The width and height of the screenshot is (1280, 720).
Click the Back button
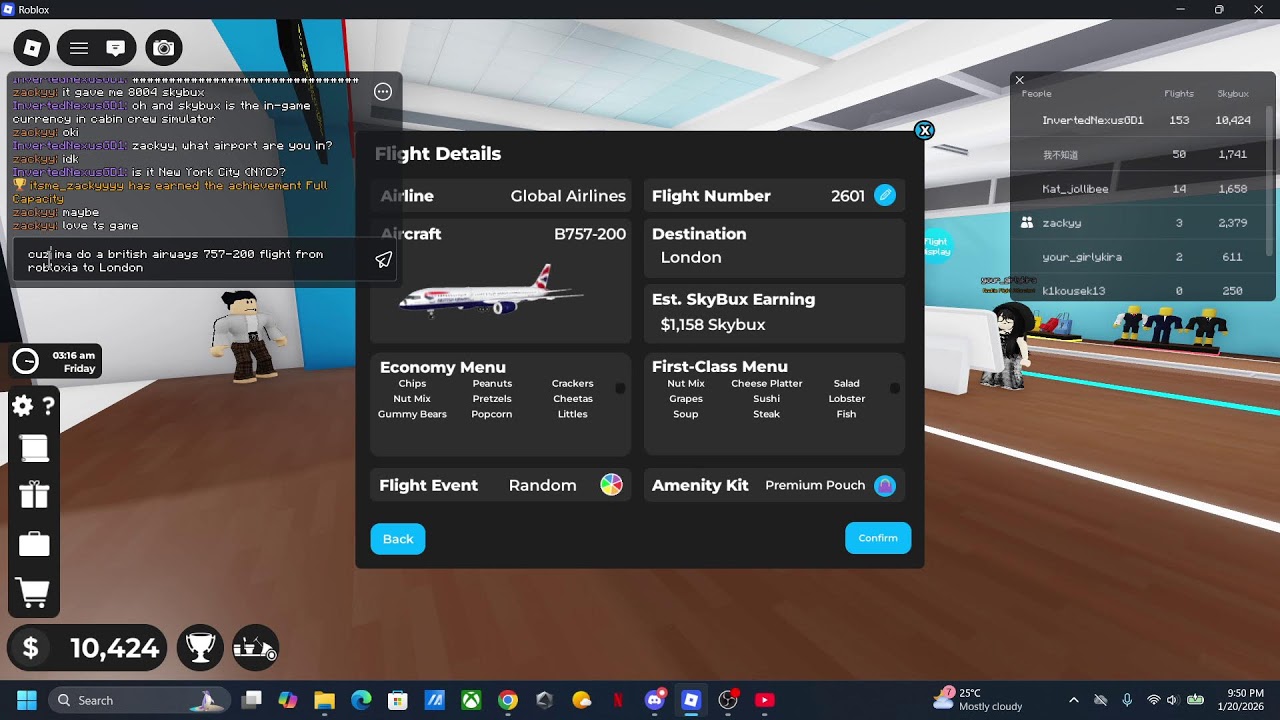[x=398, y=539]
